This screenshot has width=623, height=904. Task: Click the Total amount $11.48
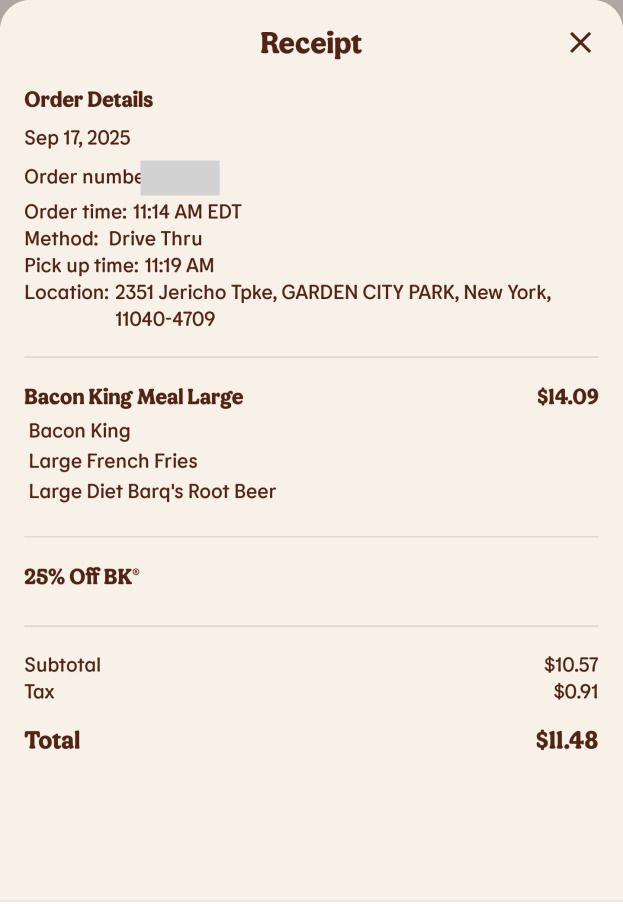pos(566,741)
